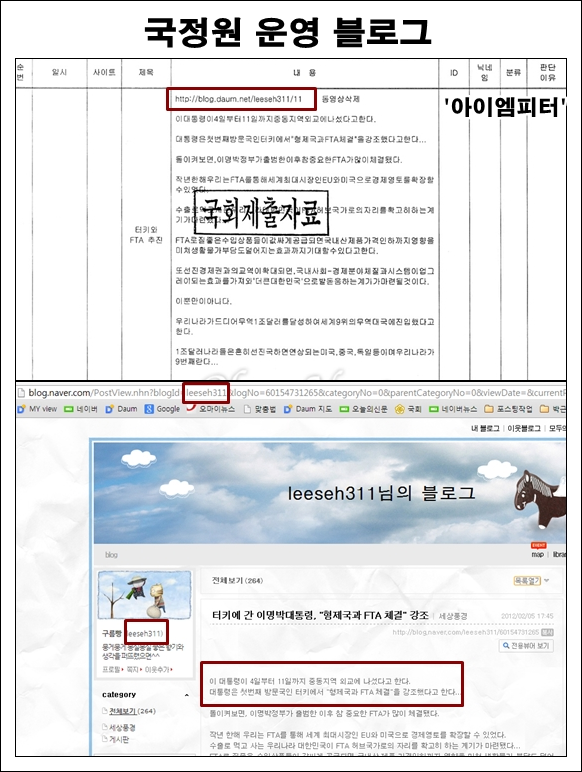Go to 이웃블로그
582x772 pixels.
coord(524,428)
